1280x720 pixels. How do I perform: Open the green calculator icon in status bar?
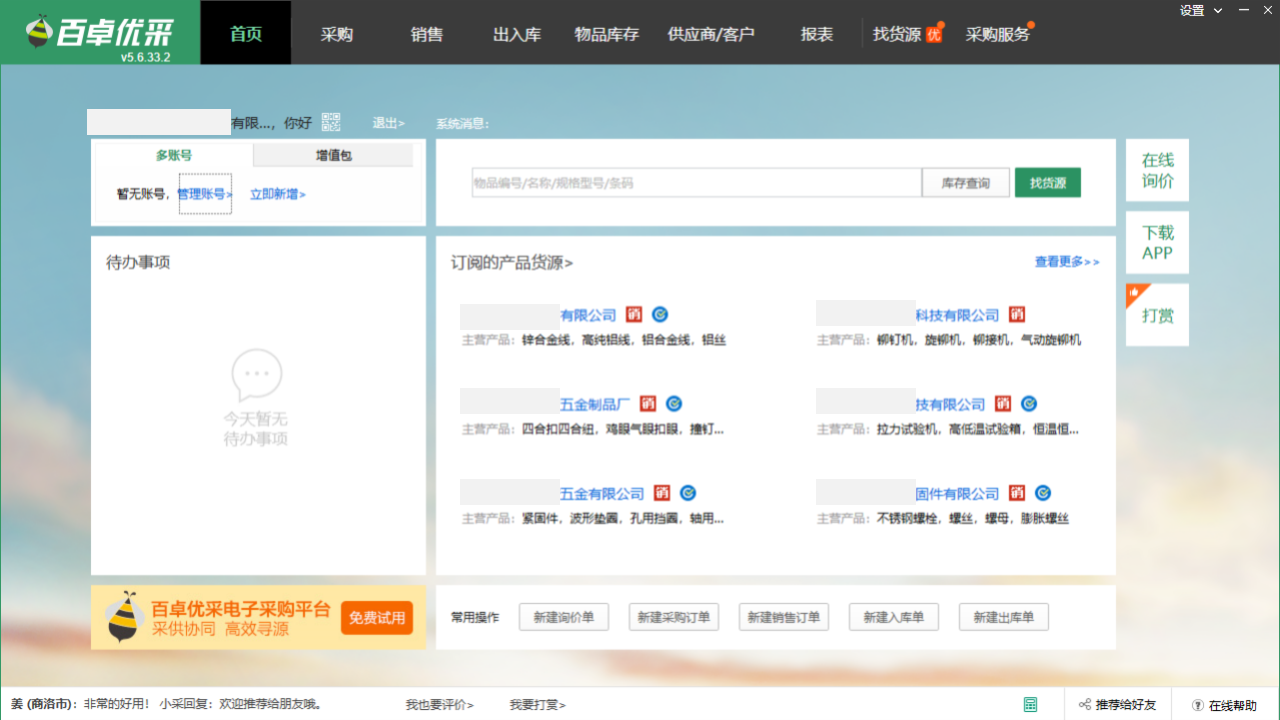click(x=1030, y=705)
